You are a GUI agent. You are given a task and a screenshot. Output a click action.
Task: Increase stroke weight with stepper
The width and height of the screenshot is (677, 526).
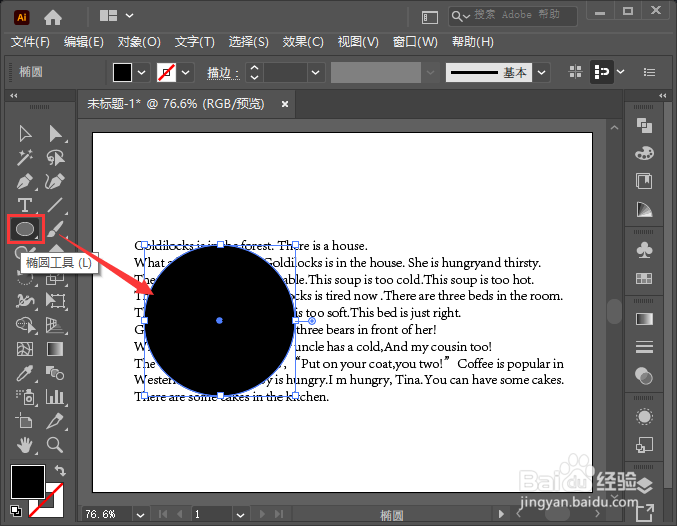tap(254, 67)
